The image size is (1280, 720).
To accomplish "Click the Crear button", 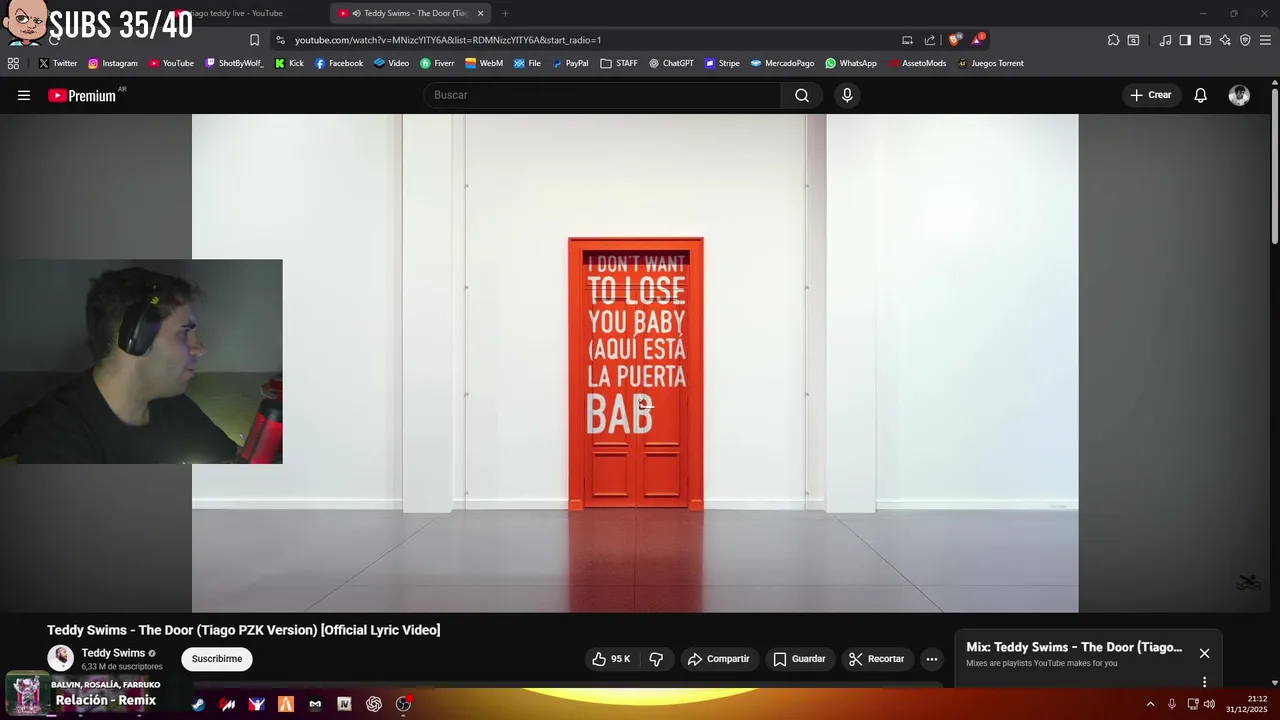I will pyautogui.click(x=1150, y=95).
